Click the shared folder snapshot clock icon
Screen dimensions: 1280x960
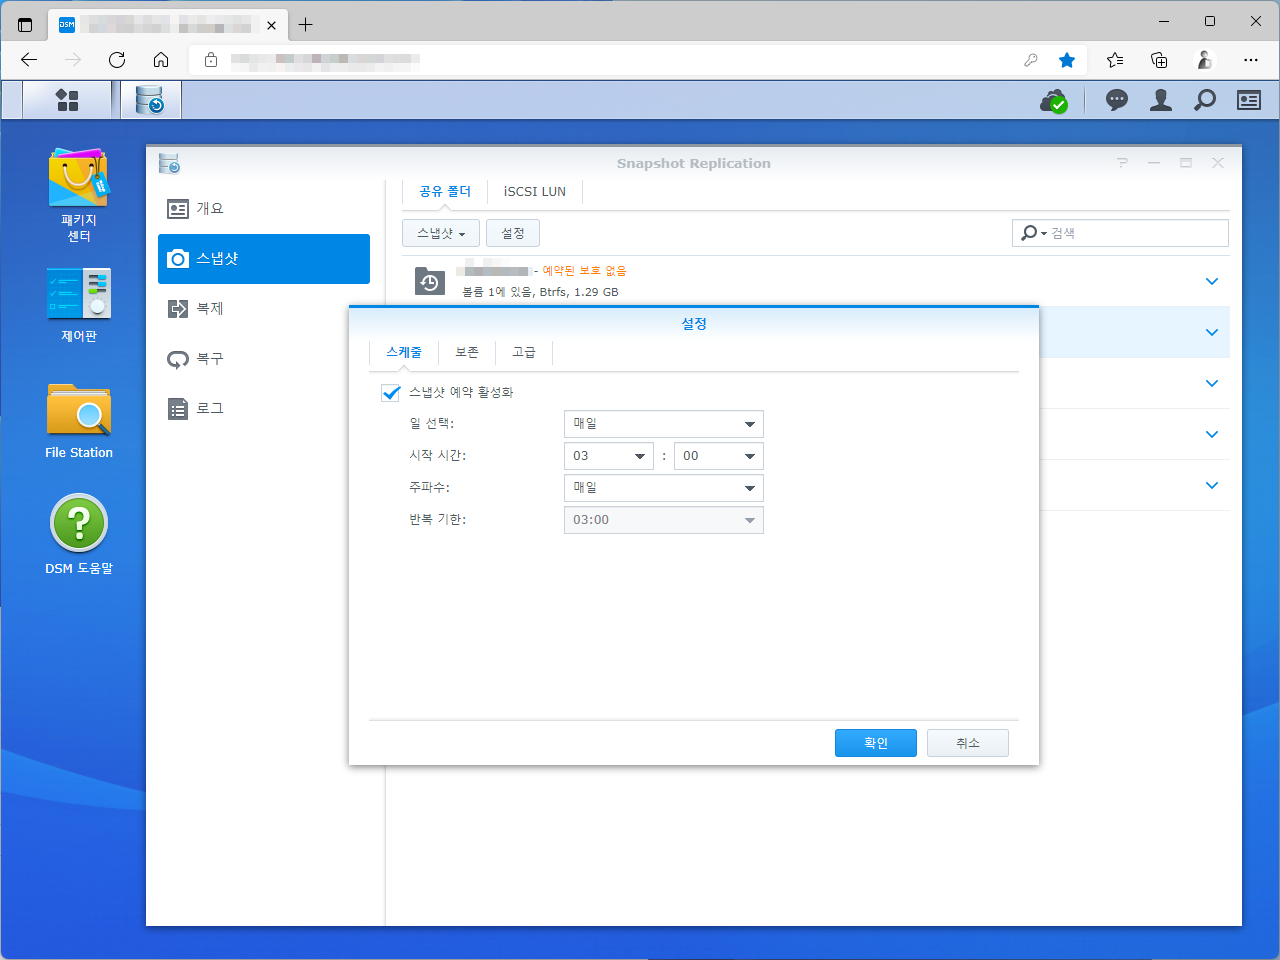coord(430,282)
